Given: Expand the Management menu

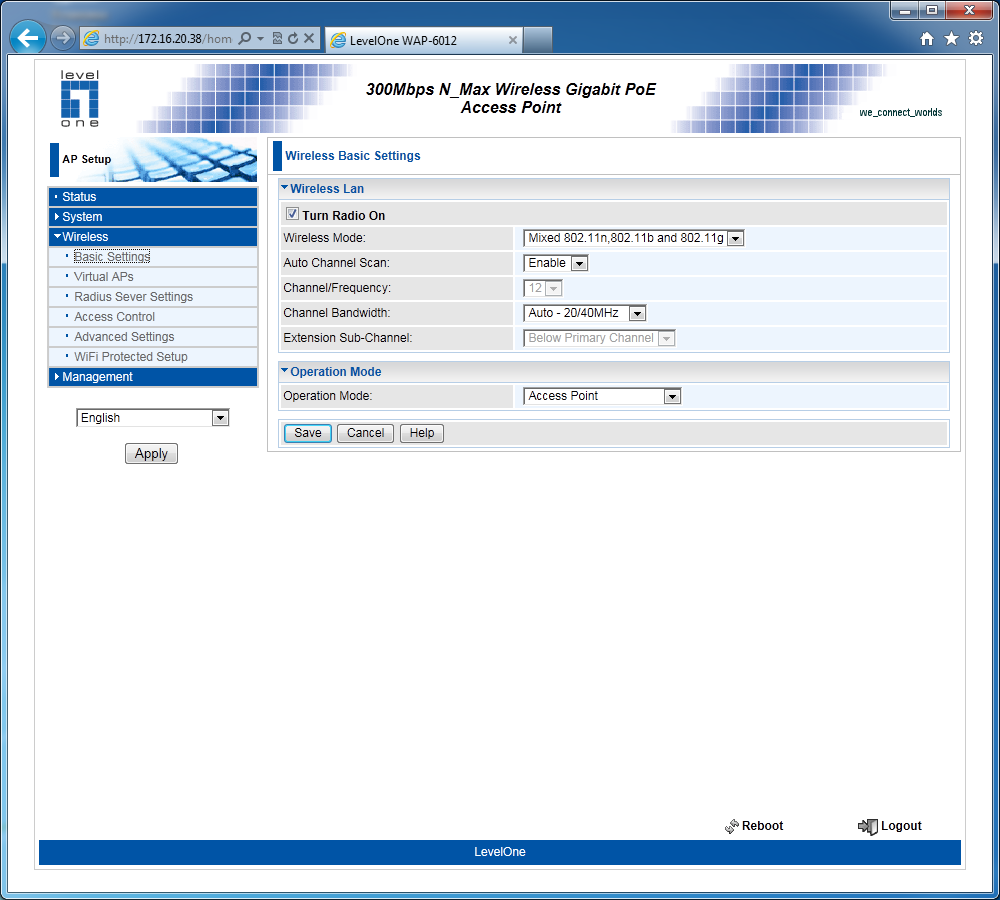Looking at the screenshot, I should (x=153, y=377).
